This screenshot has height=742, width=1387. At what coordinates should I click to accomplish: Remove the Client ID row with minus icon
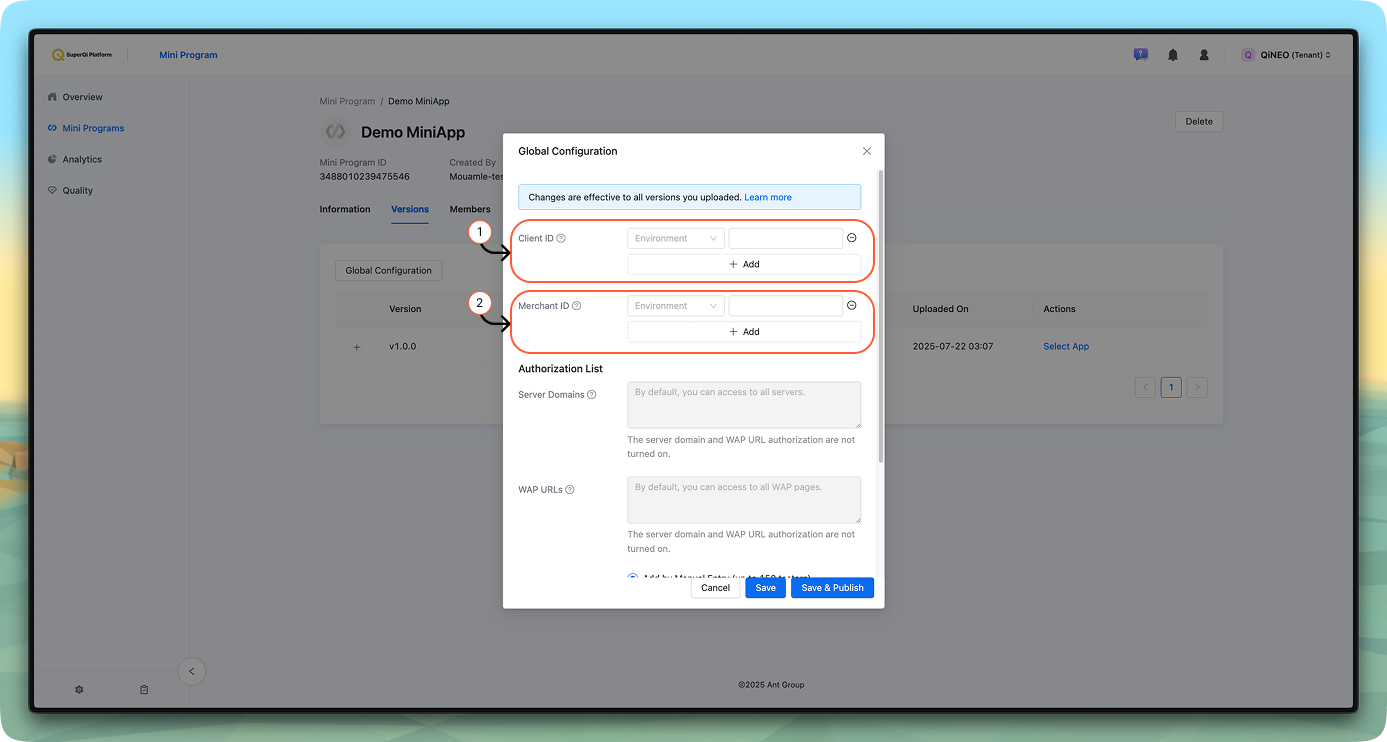[852, 238]
